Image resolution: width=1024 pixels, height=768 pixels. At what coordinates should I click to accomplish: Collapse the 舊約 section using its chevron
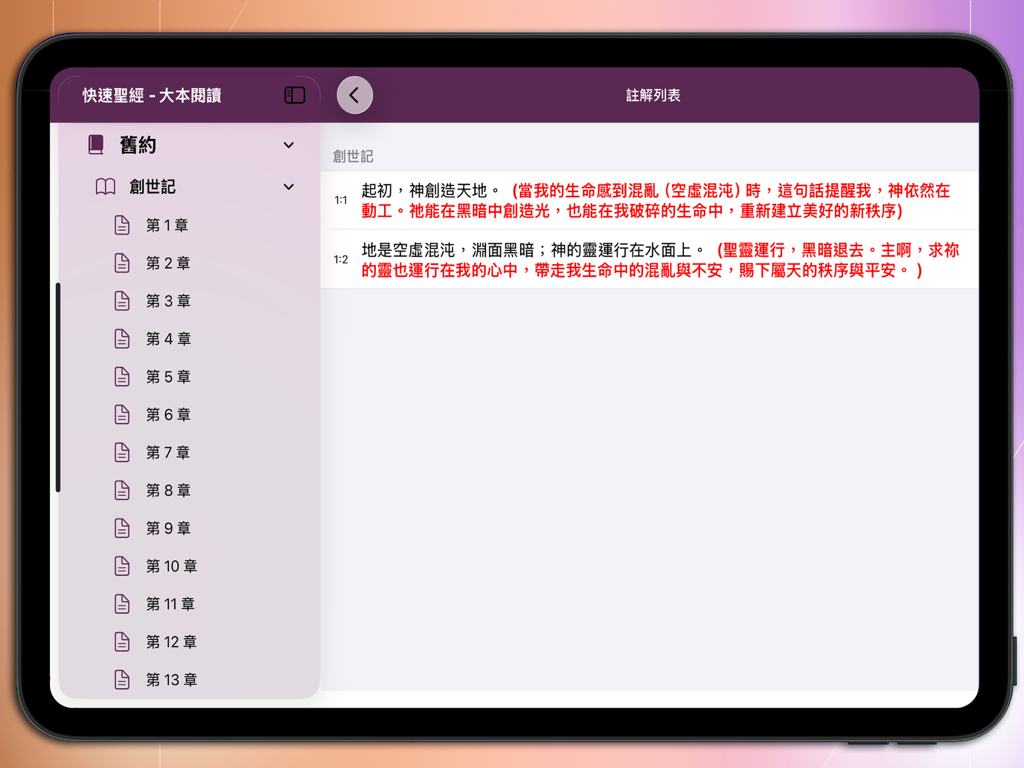coord(289,145)
